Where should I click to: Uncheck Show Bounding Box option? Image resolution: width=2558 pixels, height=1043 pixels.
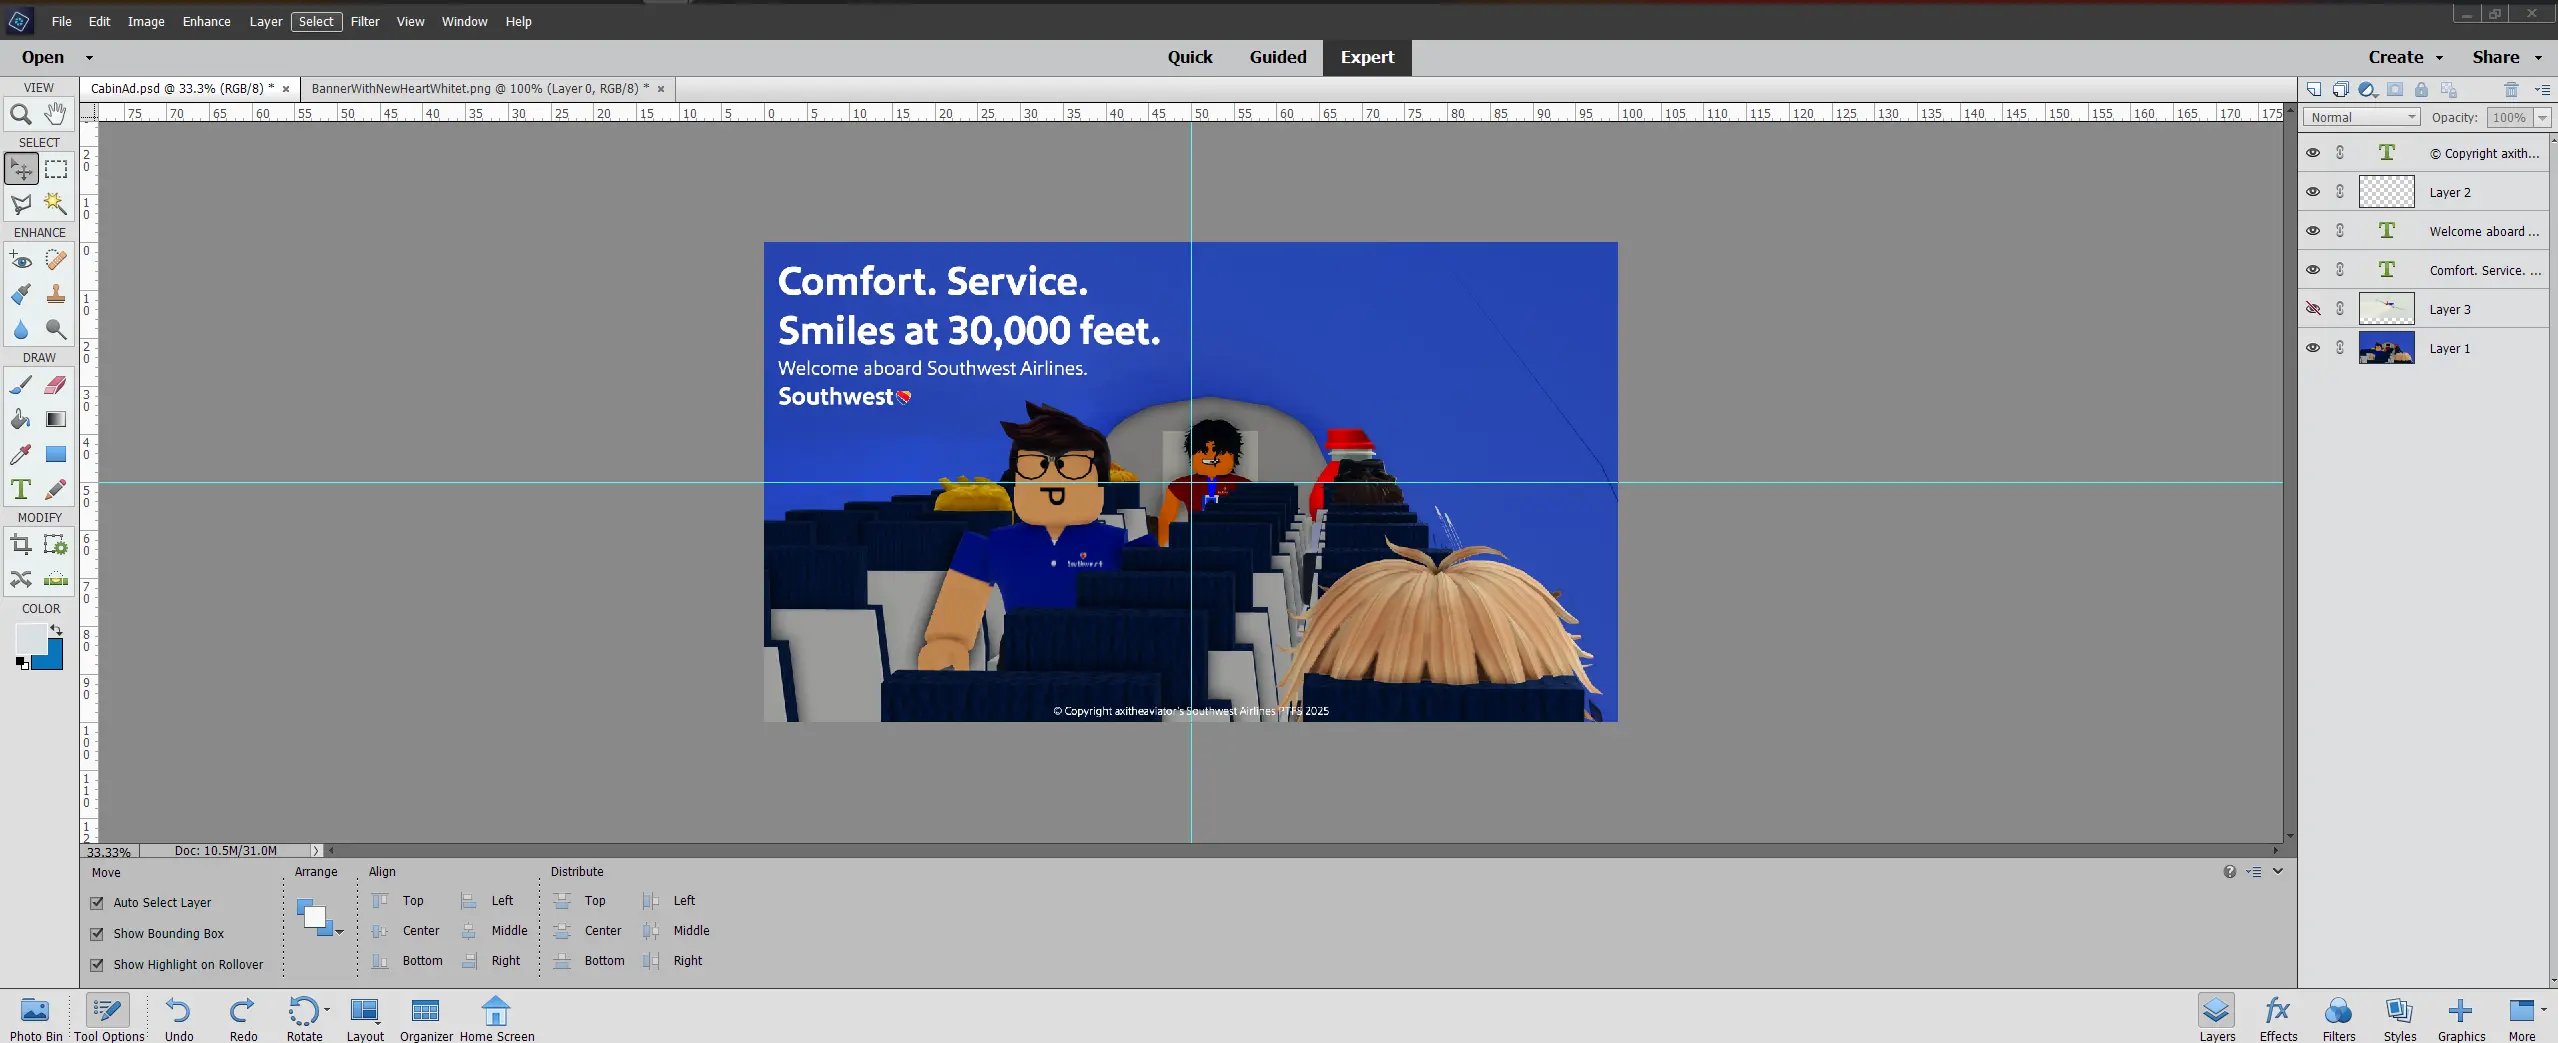97,933
